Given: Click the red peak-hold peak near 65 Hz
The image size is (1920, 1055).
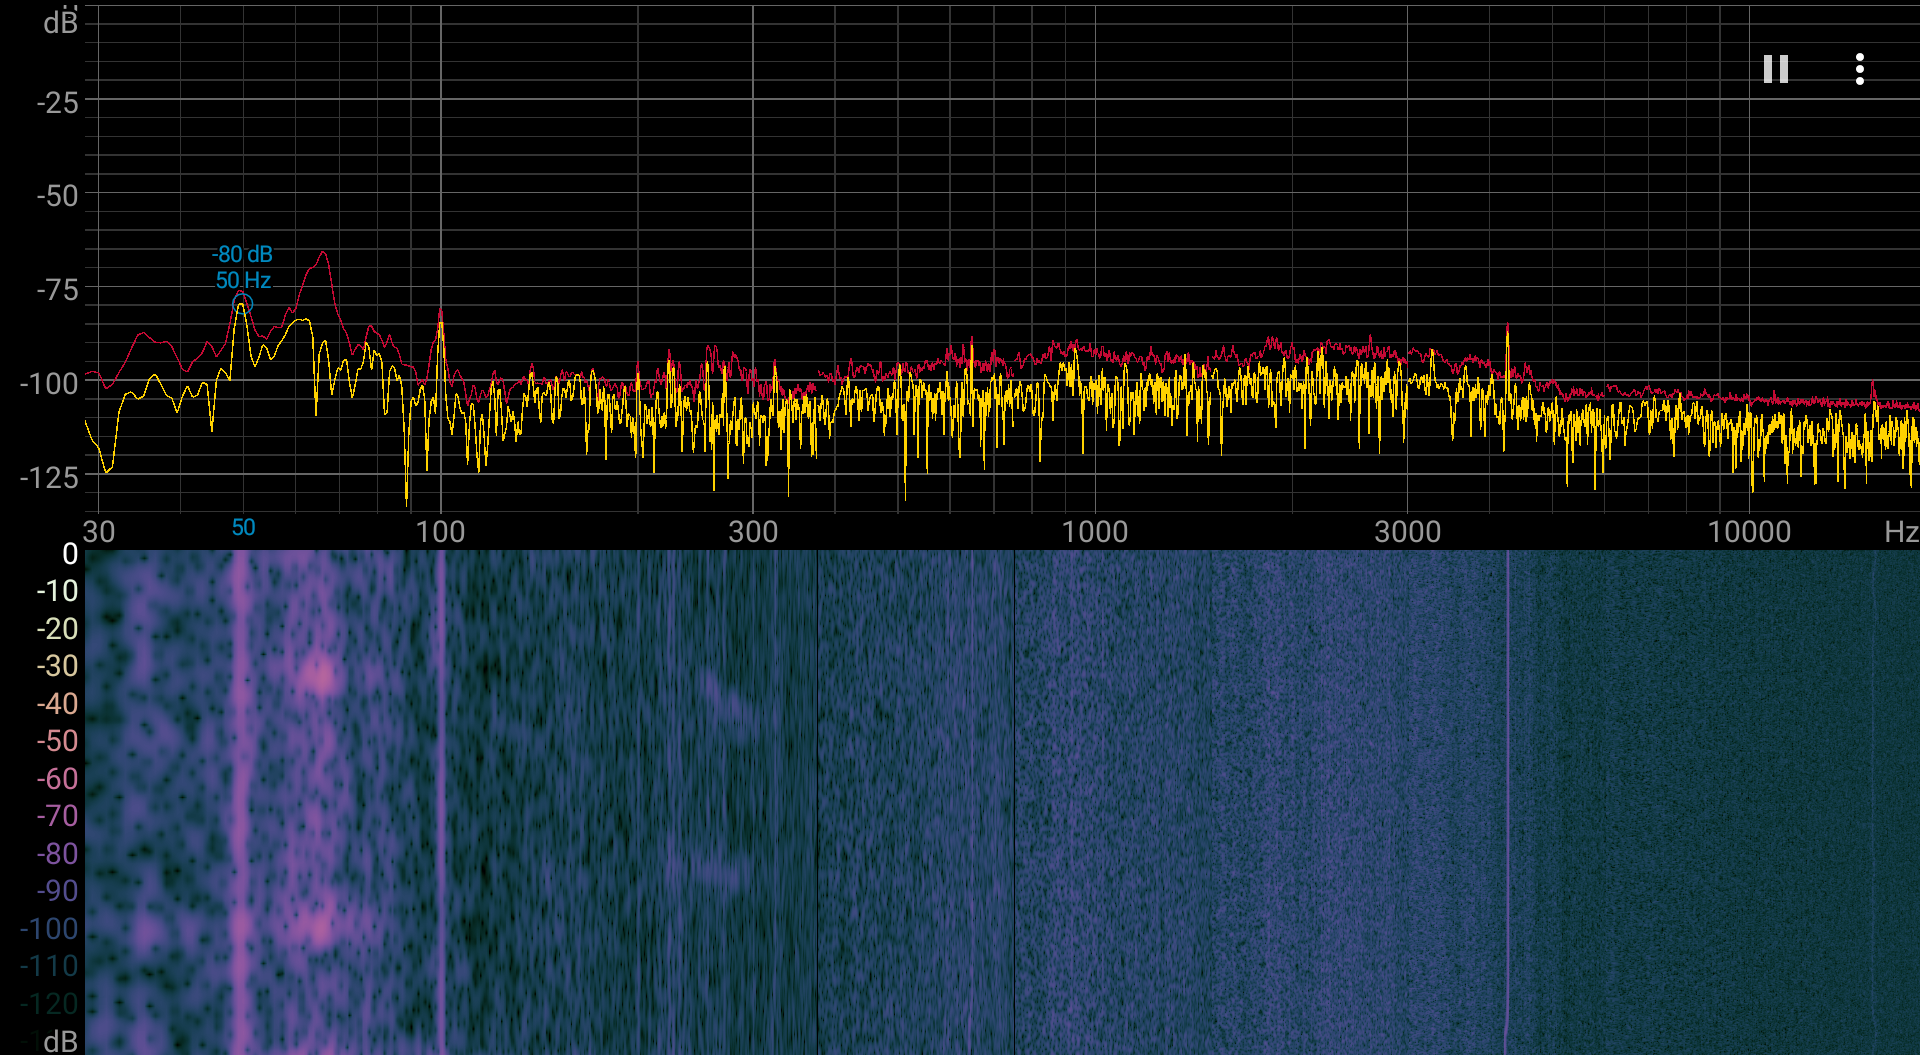Looking at the screenshot, I should pyautogui.click(x=322, y=255).
